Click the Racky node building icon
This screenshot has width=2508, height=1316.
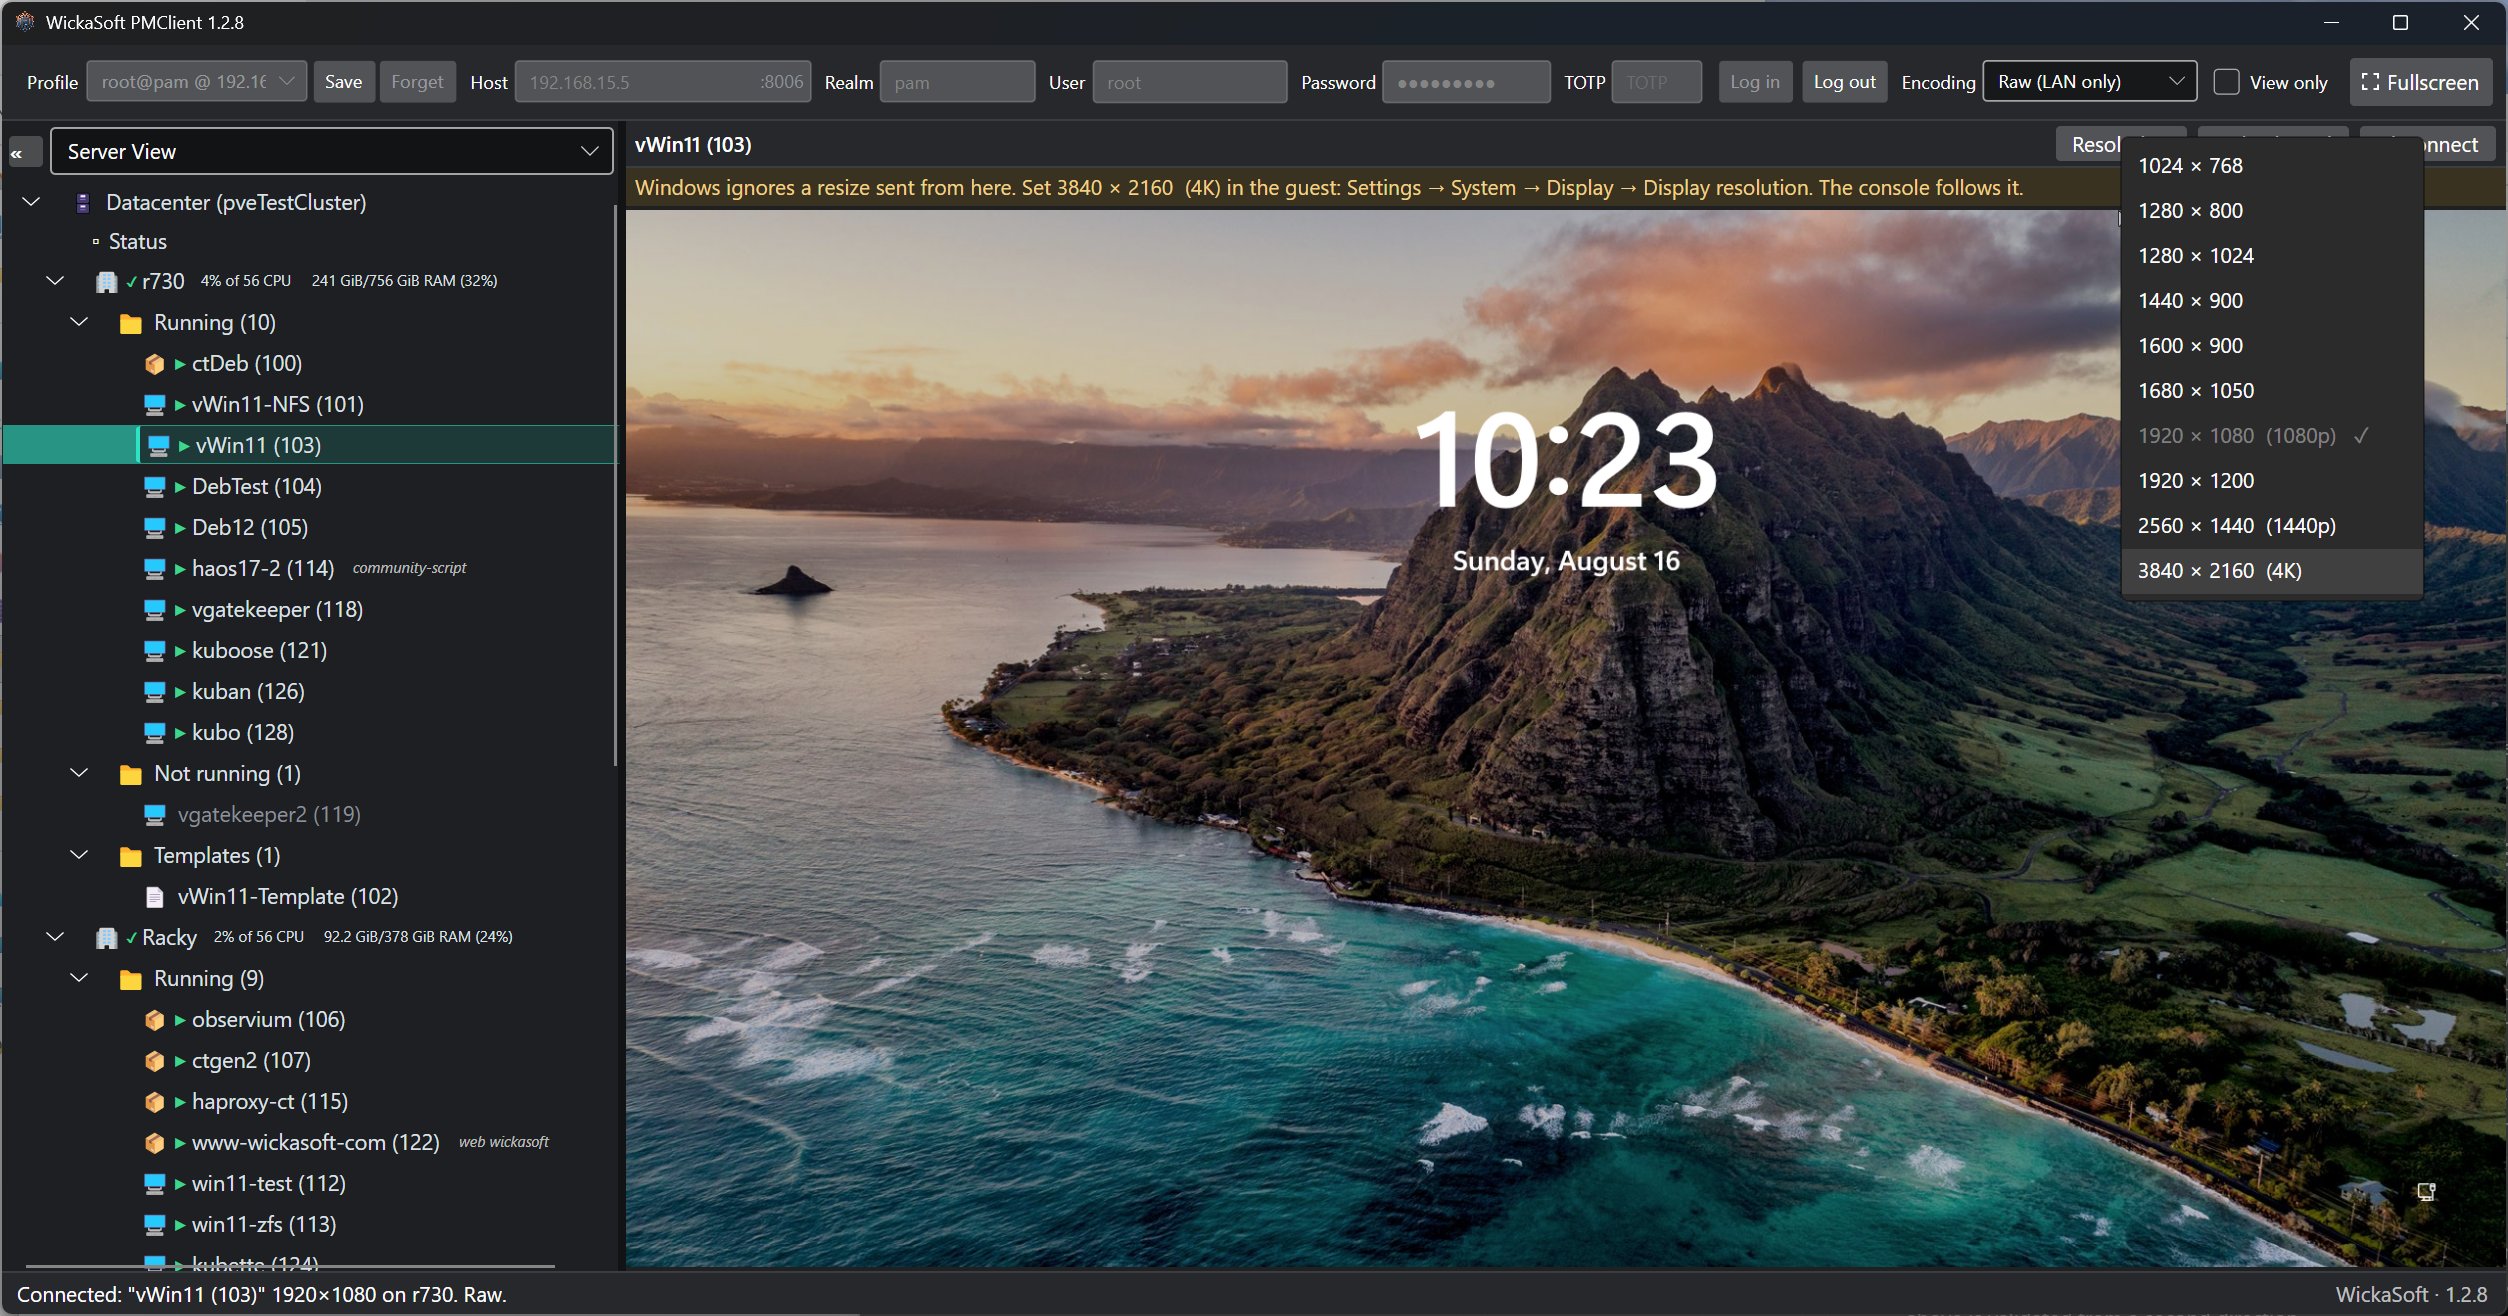tap(106, 938)
